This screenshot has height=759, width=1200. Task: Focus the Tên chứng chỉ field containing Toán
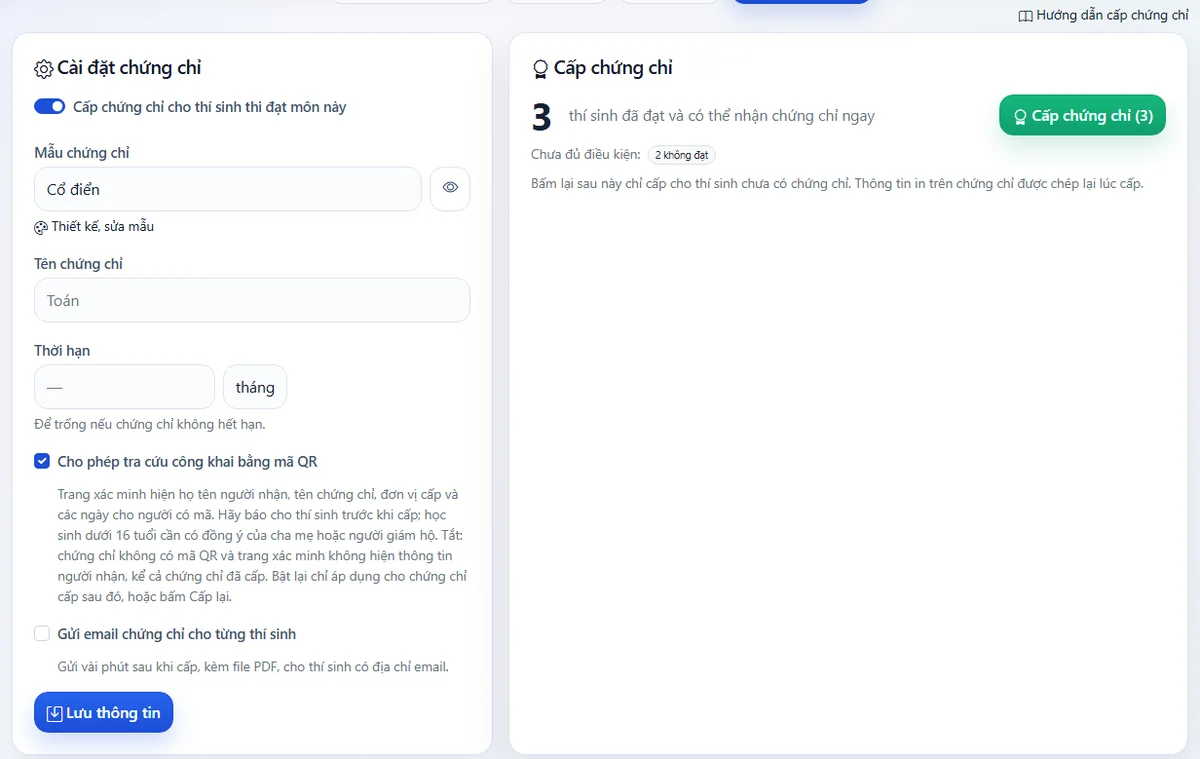pos(252,300)
